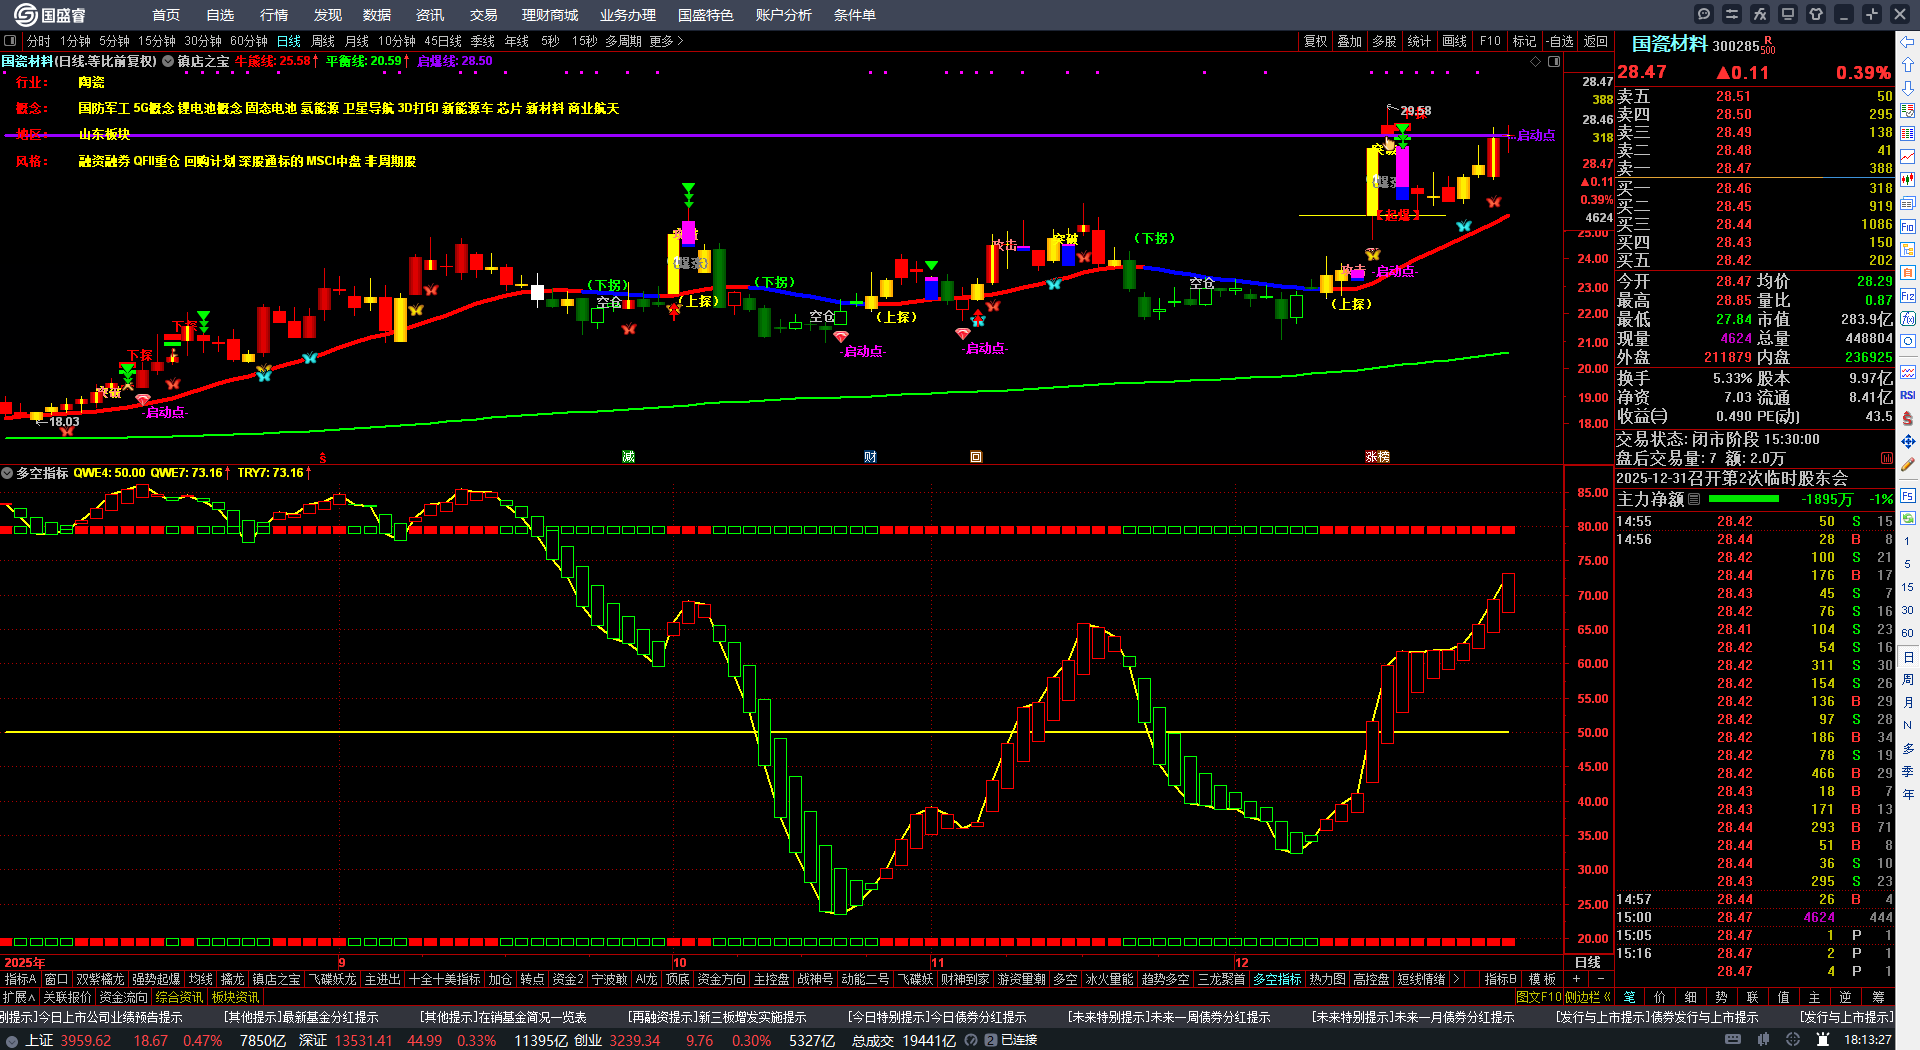Click the F10 company info sidebar icon
This screenshot has height=1050, width=1920.
click(x=1908, y=227)
